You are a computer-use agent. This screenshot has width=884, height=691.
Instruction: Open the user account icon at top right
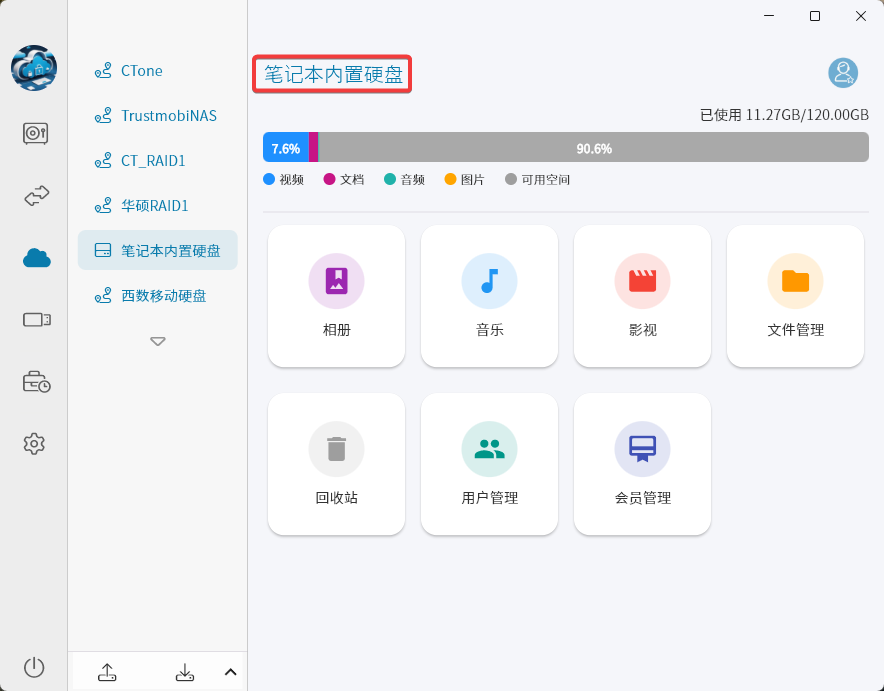[843, 72]
